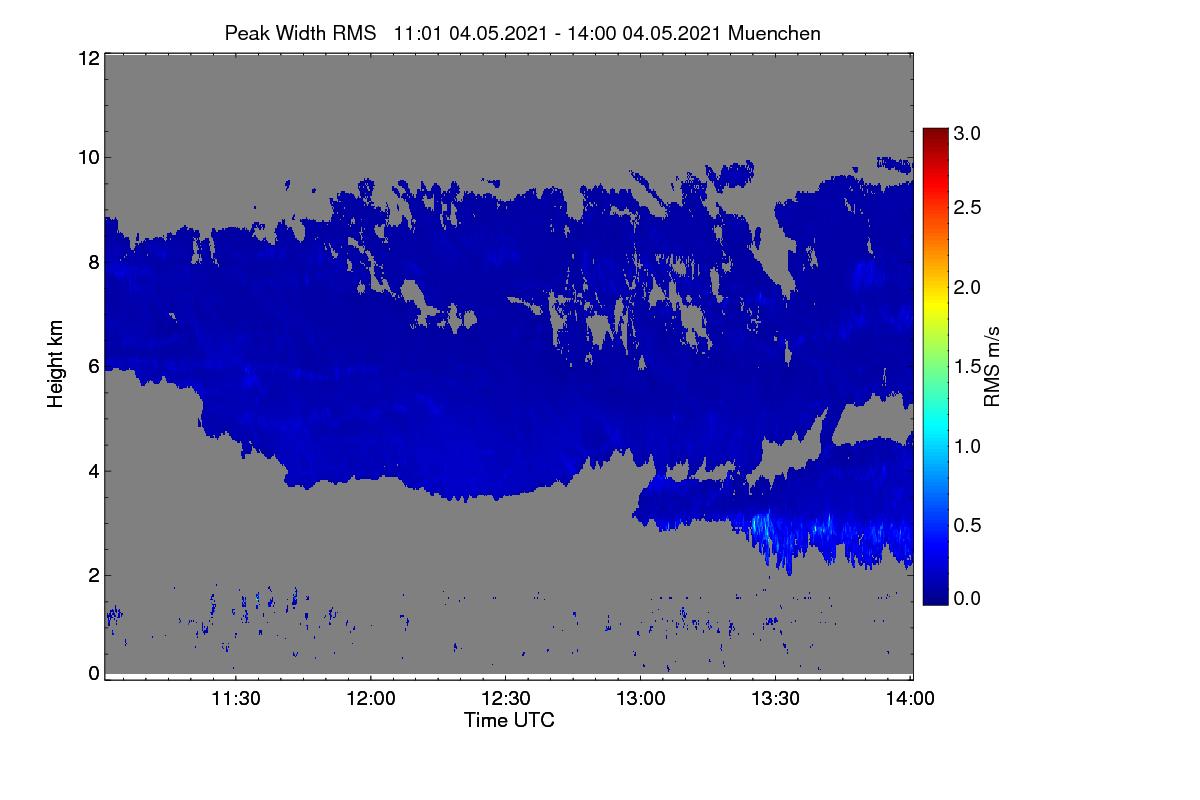Screen dimensions: 1200x800
Task: Click the 12:00 time tick label
Action: [371, 699]
